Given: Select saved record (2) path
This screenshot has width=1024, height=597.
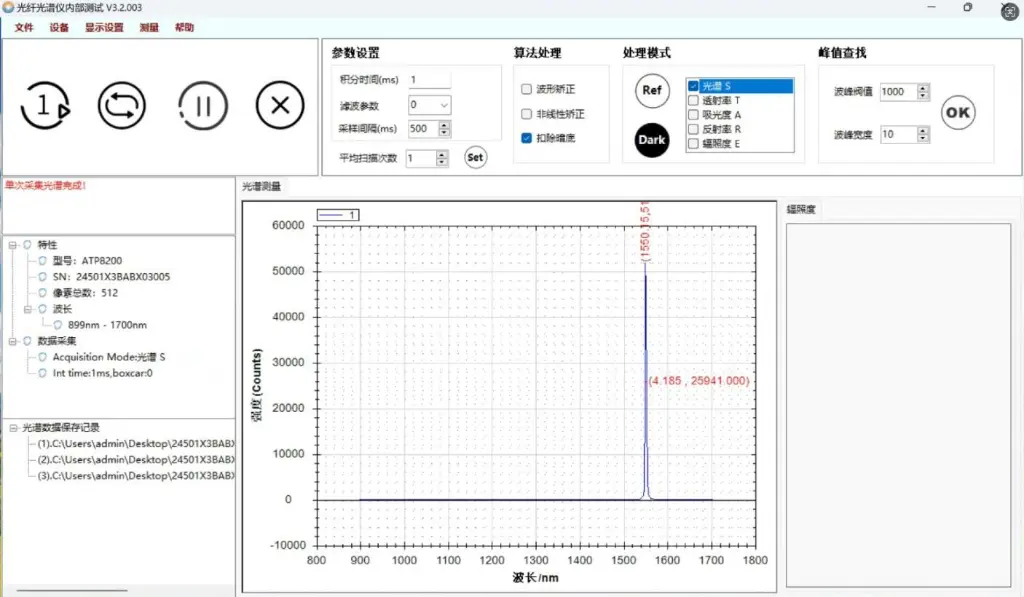Looking at the screenshot, I should pyautogui.click(x=136, y=460).
